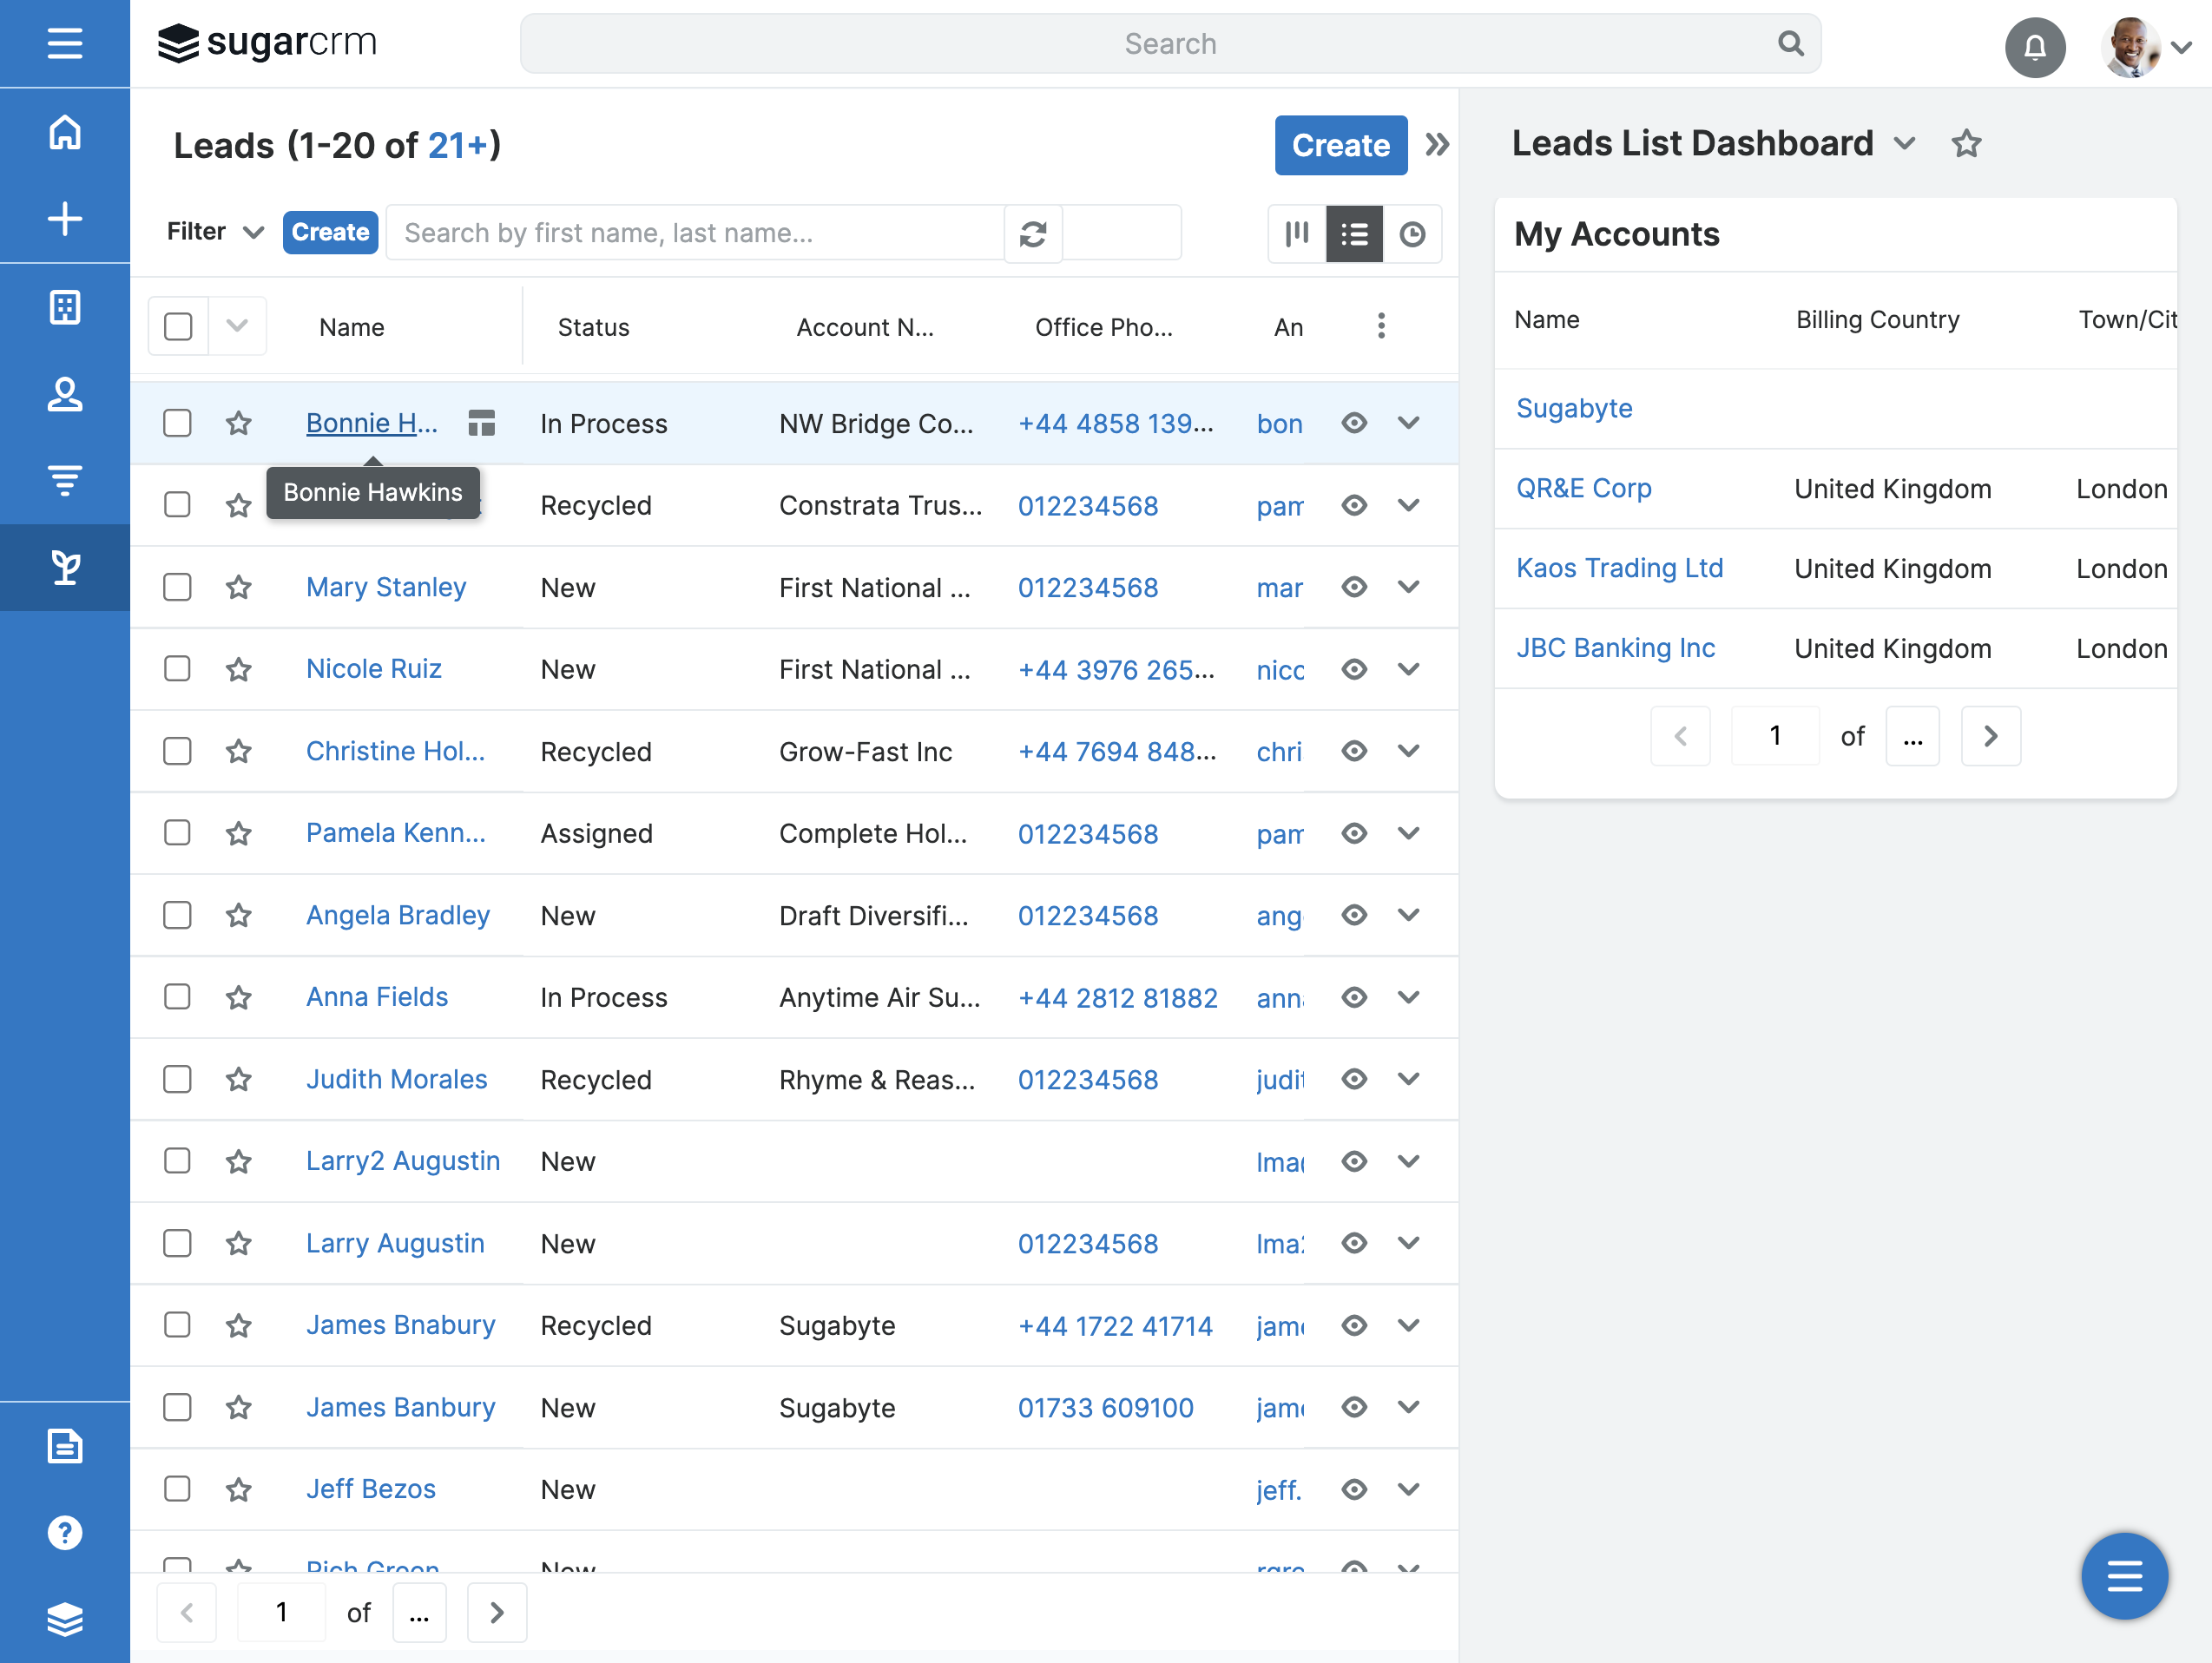
Task: Switch to list view
Action: (x=1354, y=234)
